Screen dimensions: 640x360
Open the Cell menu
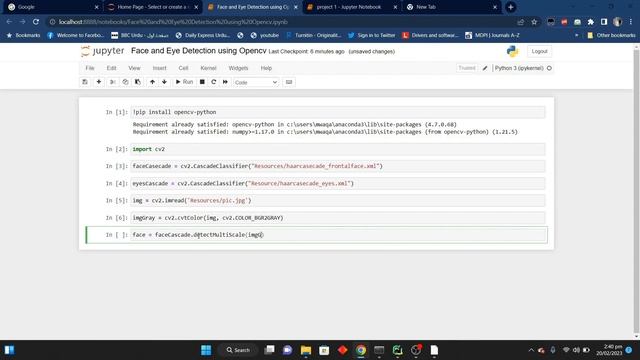(183, 68)
